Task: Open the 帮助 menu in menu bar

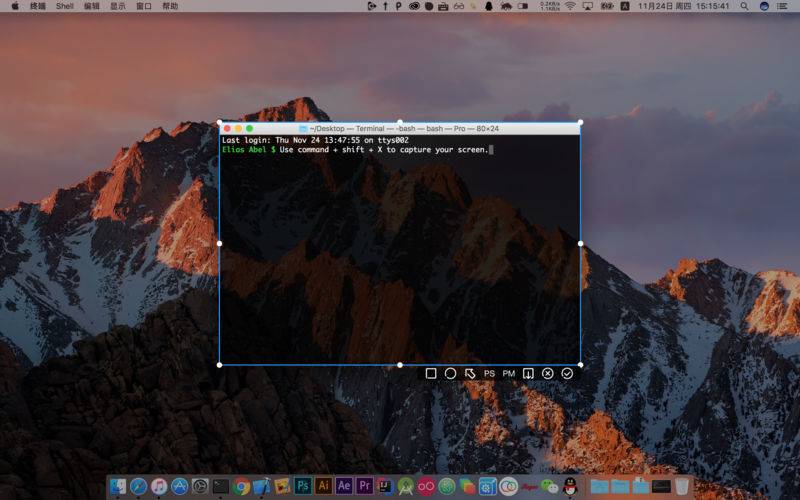Action: (x=170, y=6)
